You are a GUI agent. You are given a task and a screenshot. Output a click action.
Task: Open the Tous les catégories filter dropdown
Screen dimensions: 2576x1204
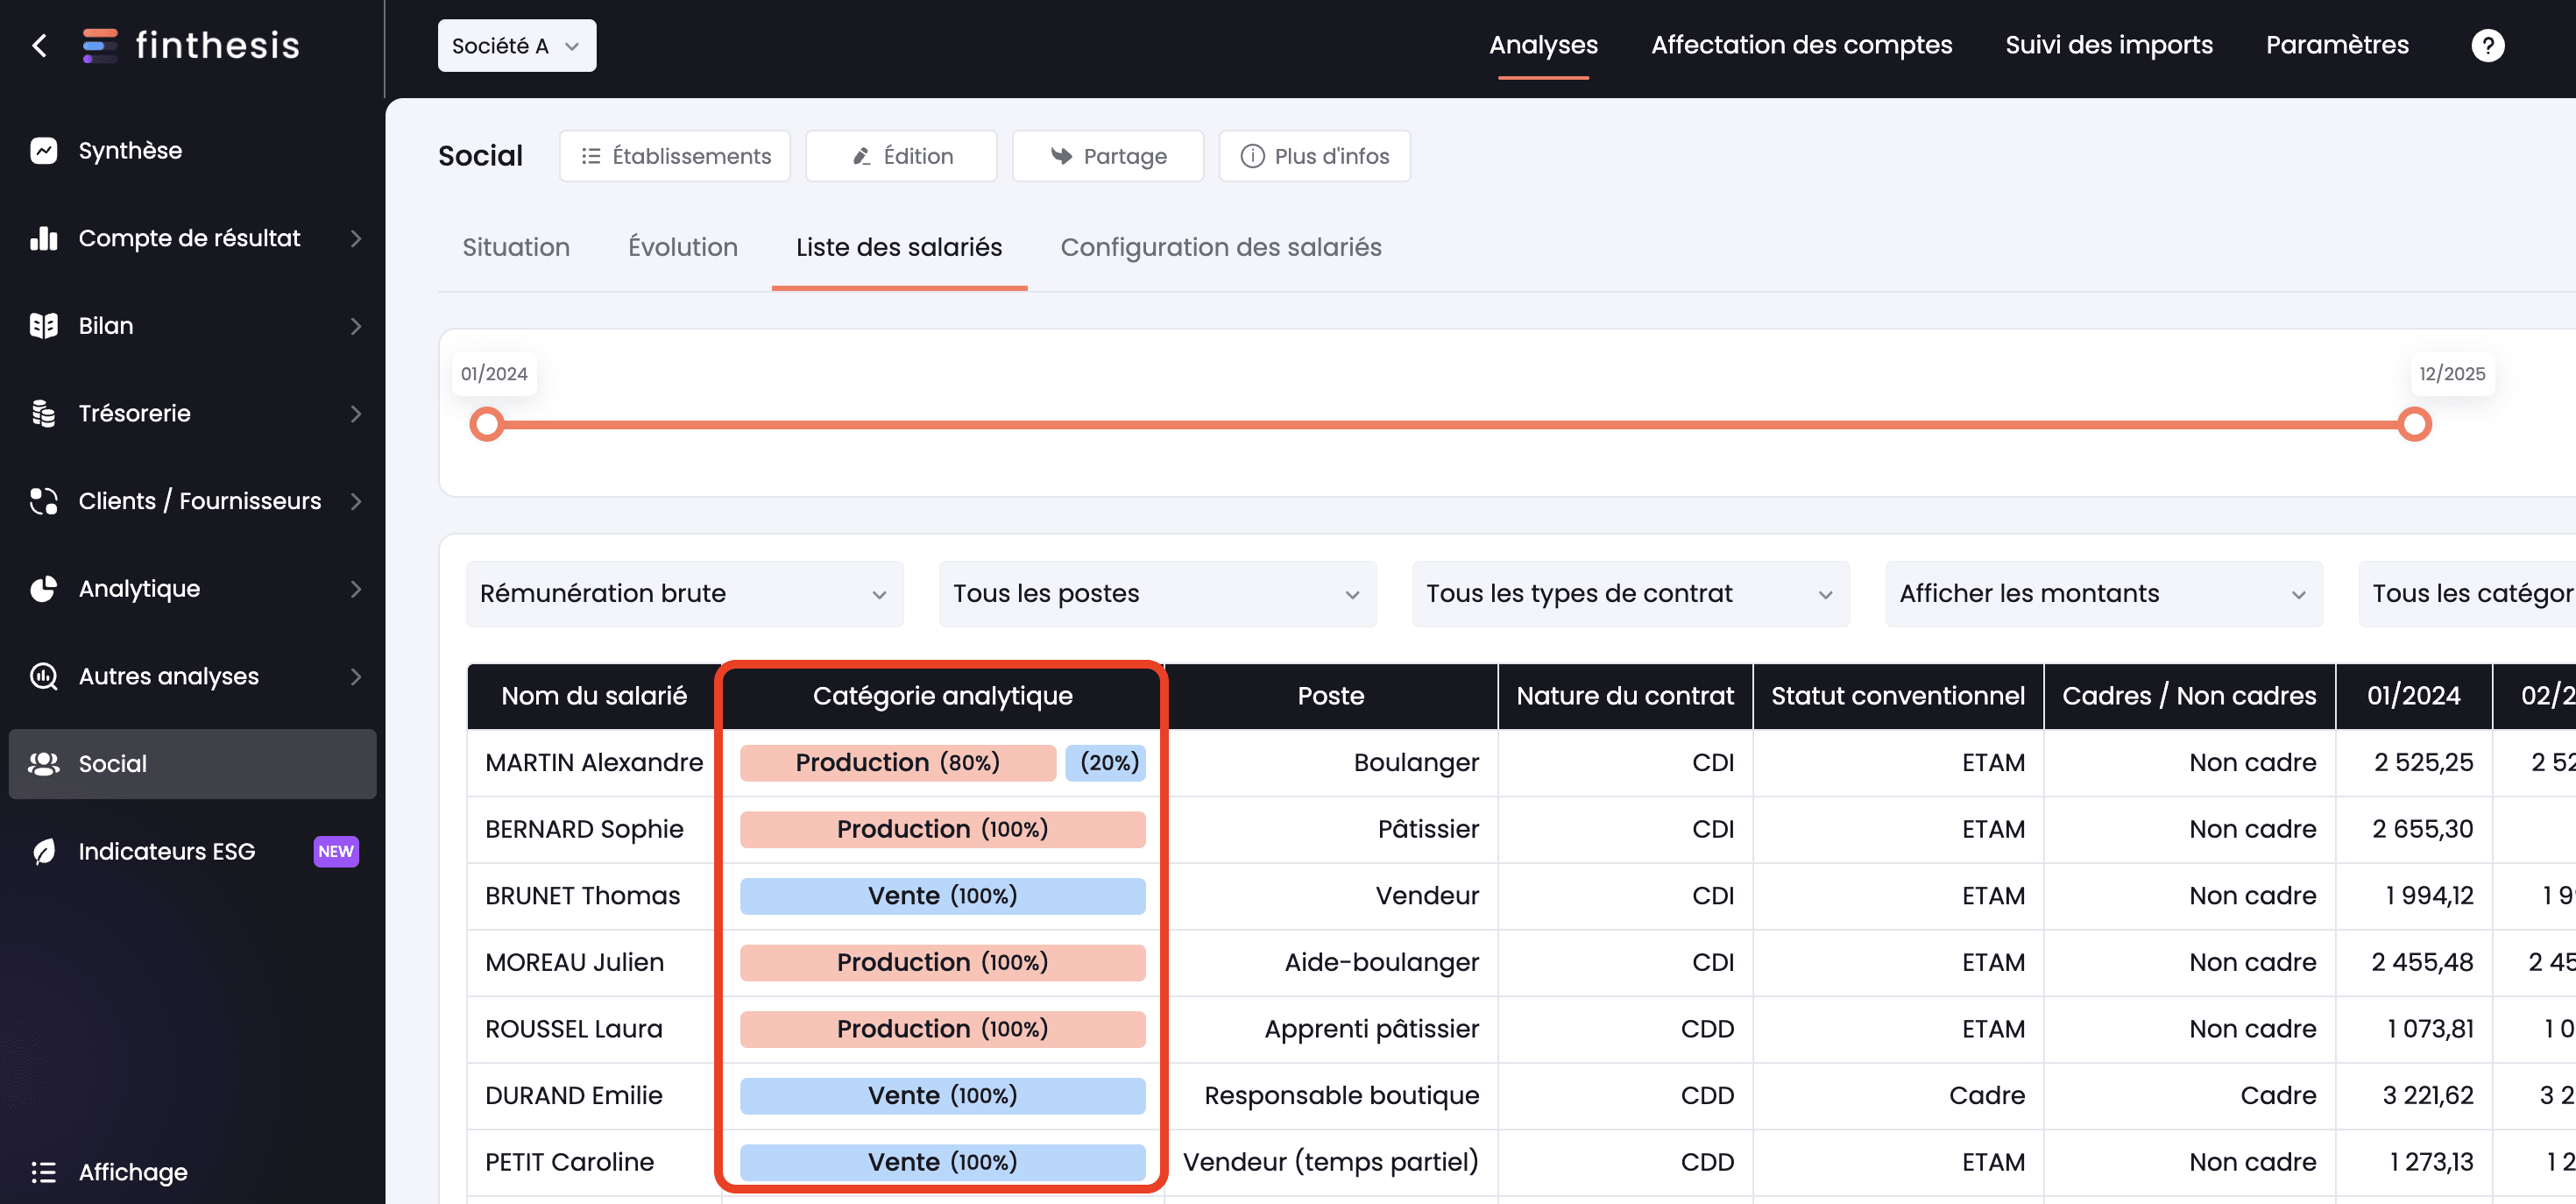click(2467, 594)
